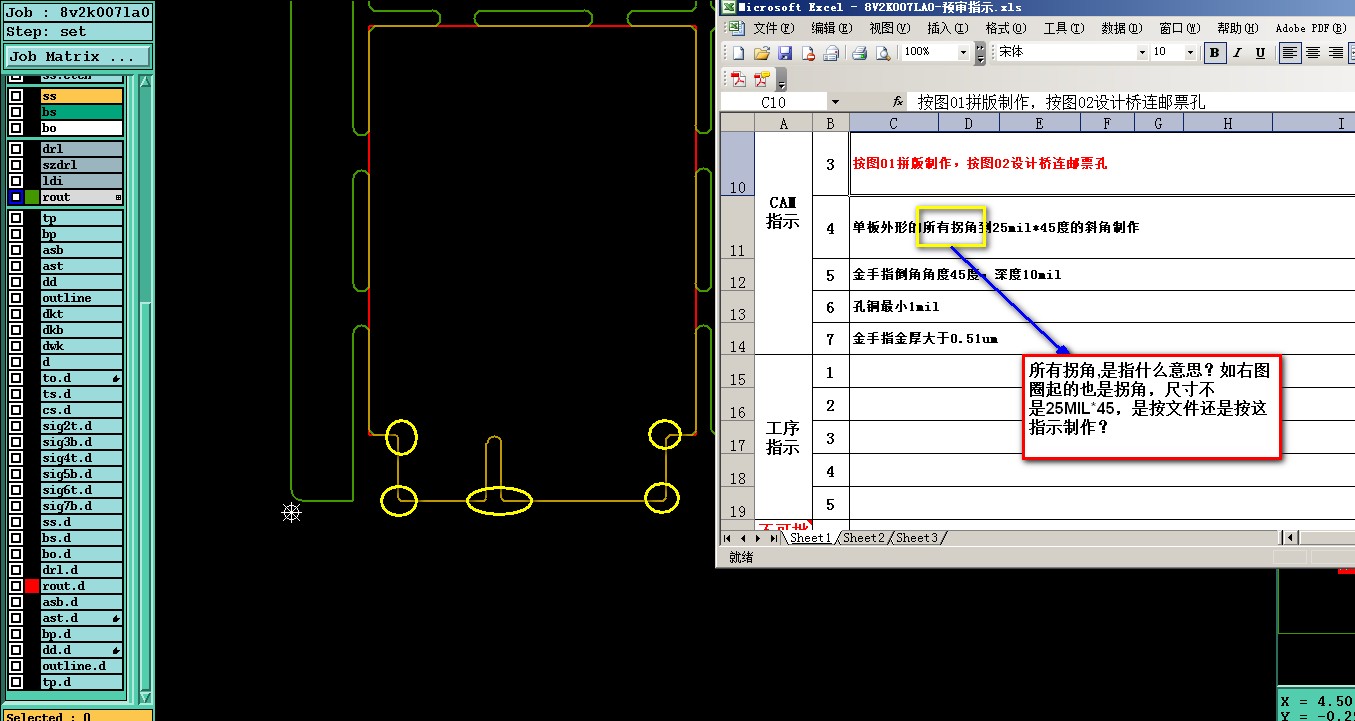Toggle Italic formatting in Excel
This screenshot has height=721, width=1355.
[x=1238, y=53]
